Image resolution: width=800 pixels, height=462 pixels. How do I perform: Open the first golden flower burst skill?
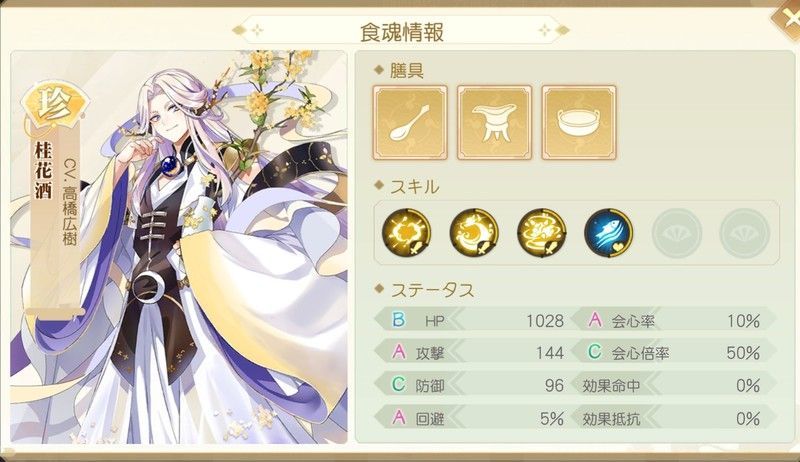407,233
